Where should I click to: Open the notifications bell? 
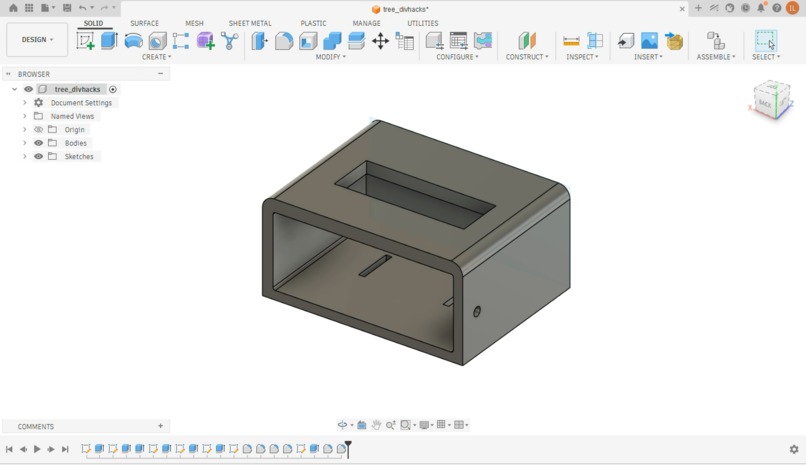coord(761,8)
